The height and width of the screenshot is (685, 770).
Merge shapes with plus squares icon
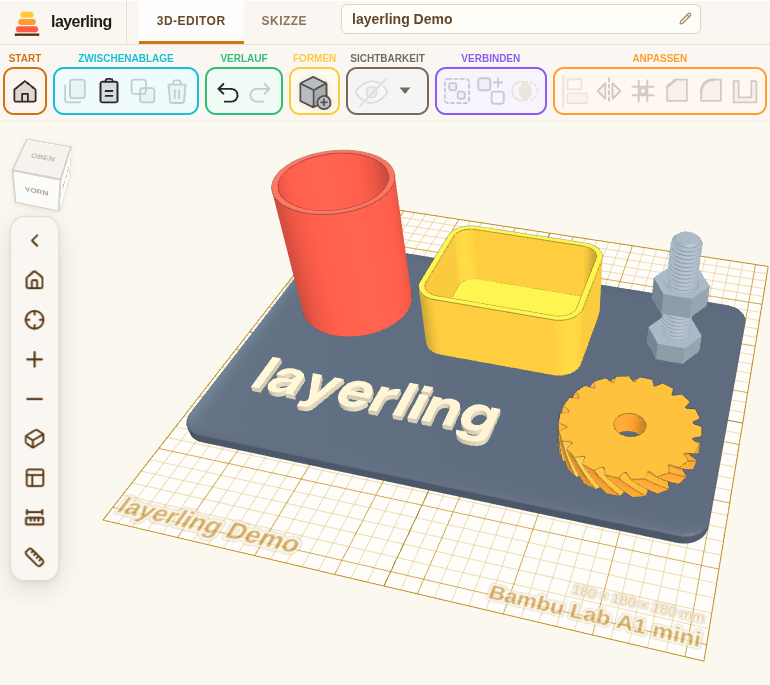491,91
